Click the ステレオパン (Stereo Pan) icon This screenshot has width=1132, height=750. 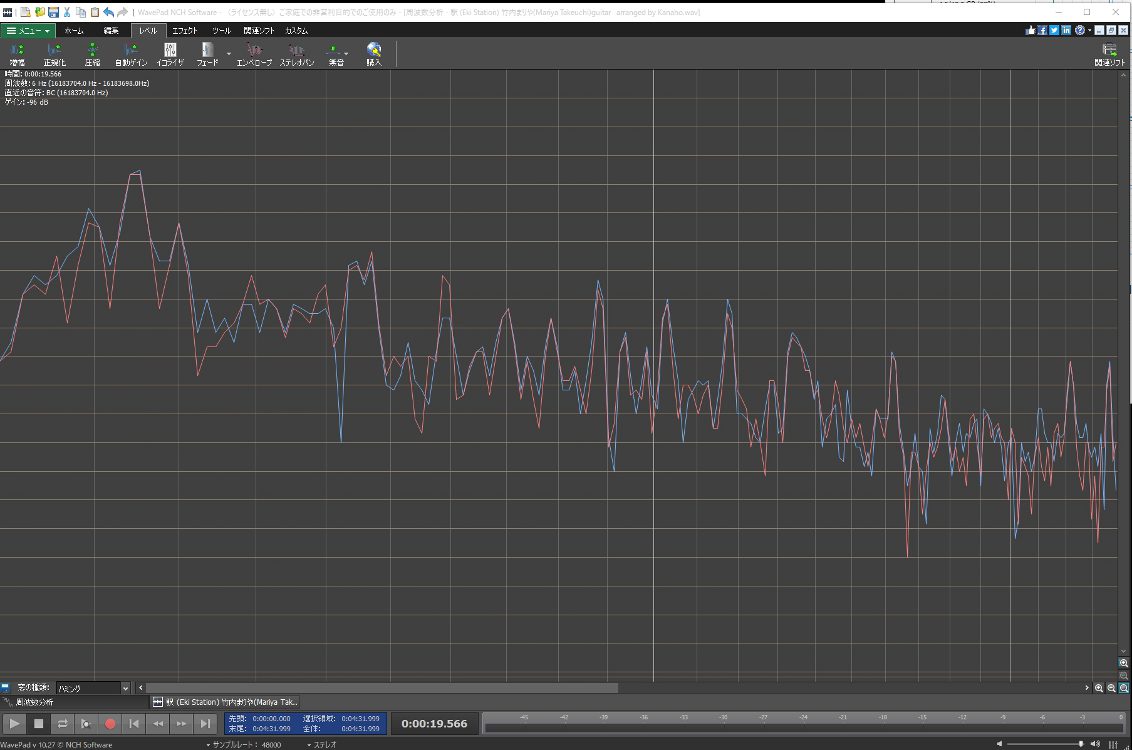[297, 53]
